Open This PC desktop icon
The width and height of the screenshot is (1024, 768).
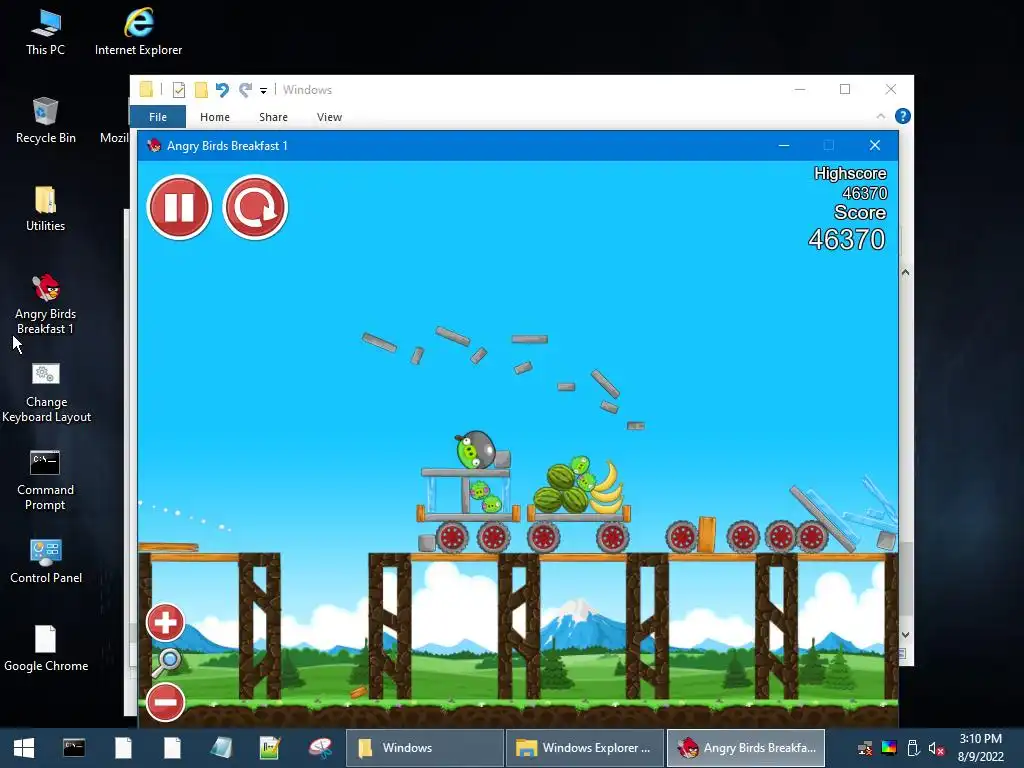click(45, 33)
